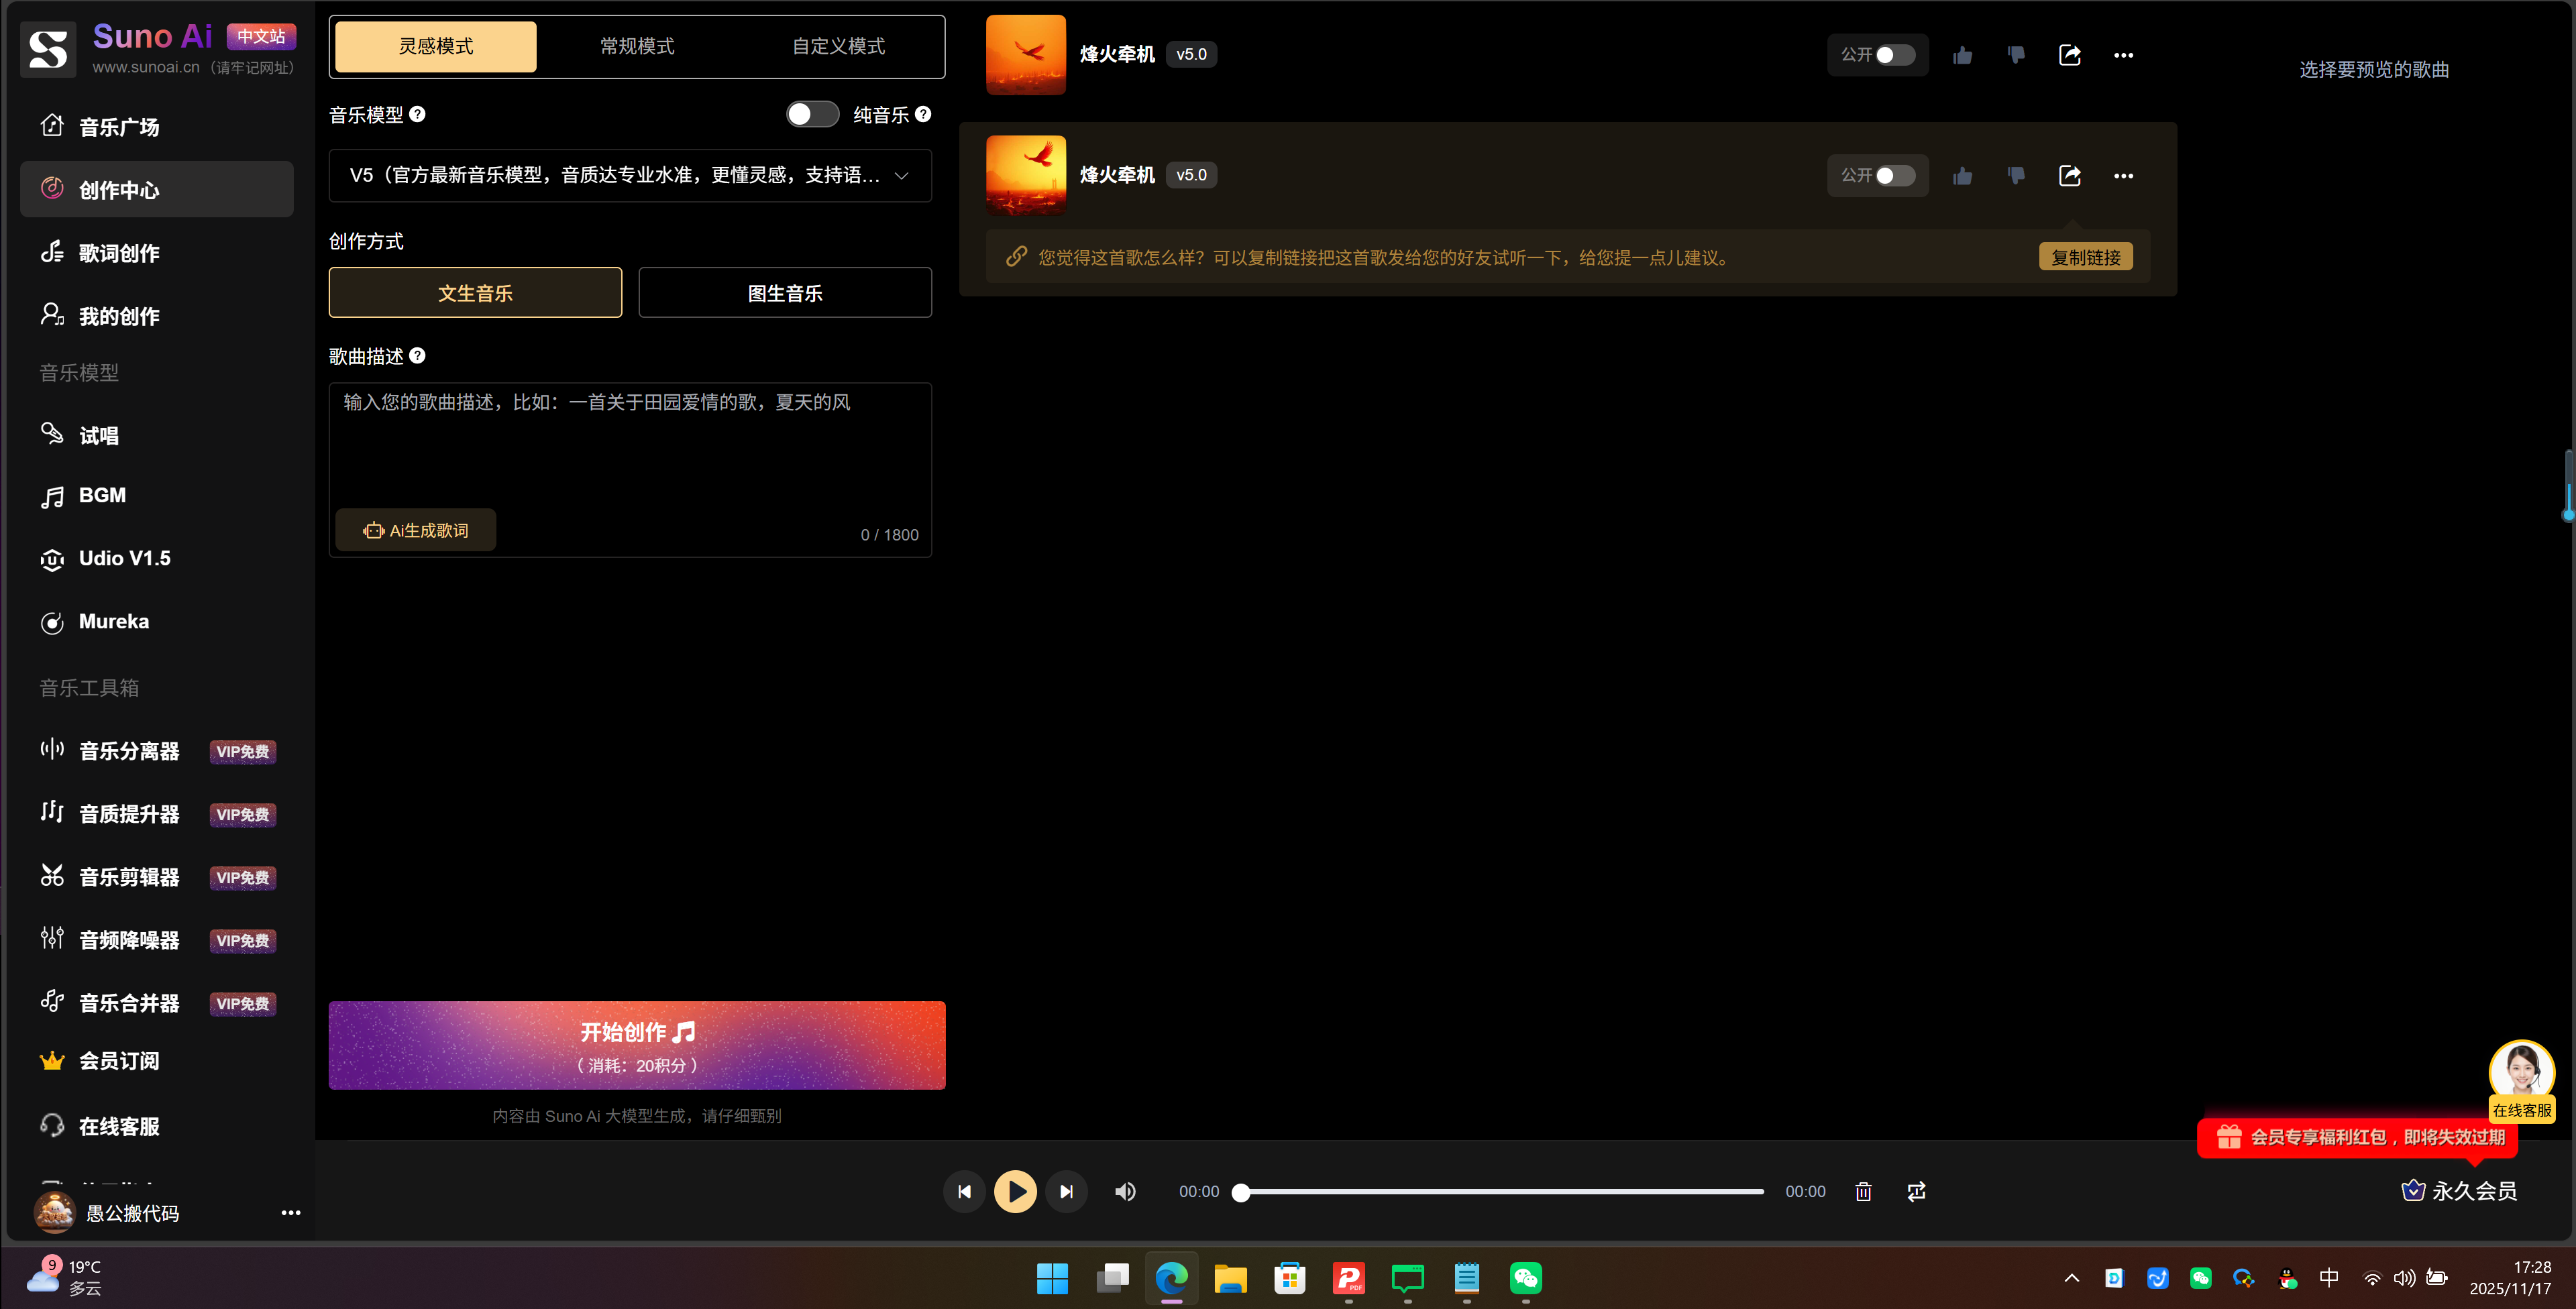The image size is (2576, 1309).
Task: Click the 复制链接 button
Action: (x=2085, y=257)
